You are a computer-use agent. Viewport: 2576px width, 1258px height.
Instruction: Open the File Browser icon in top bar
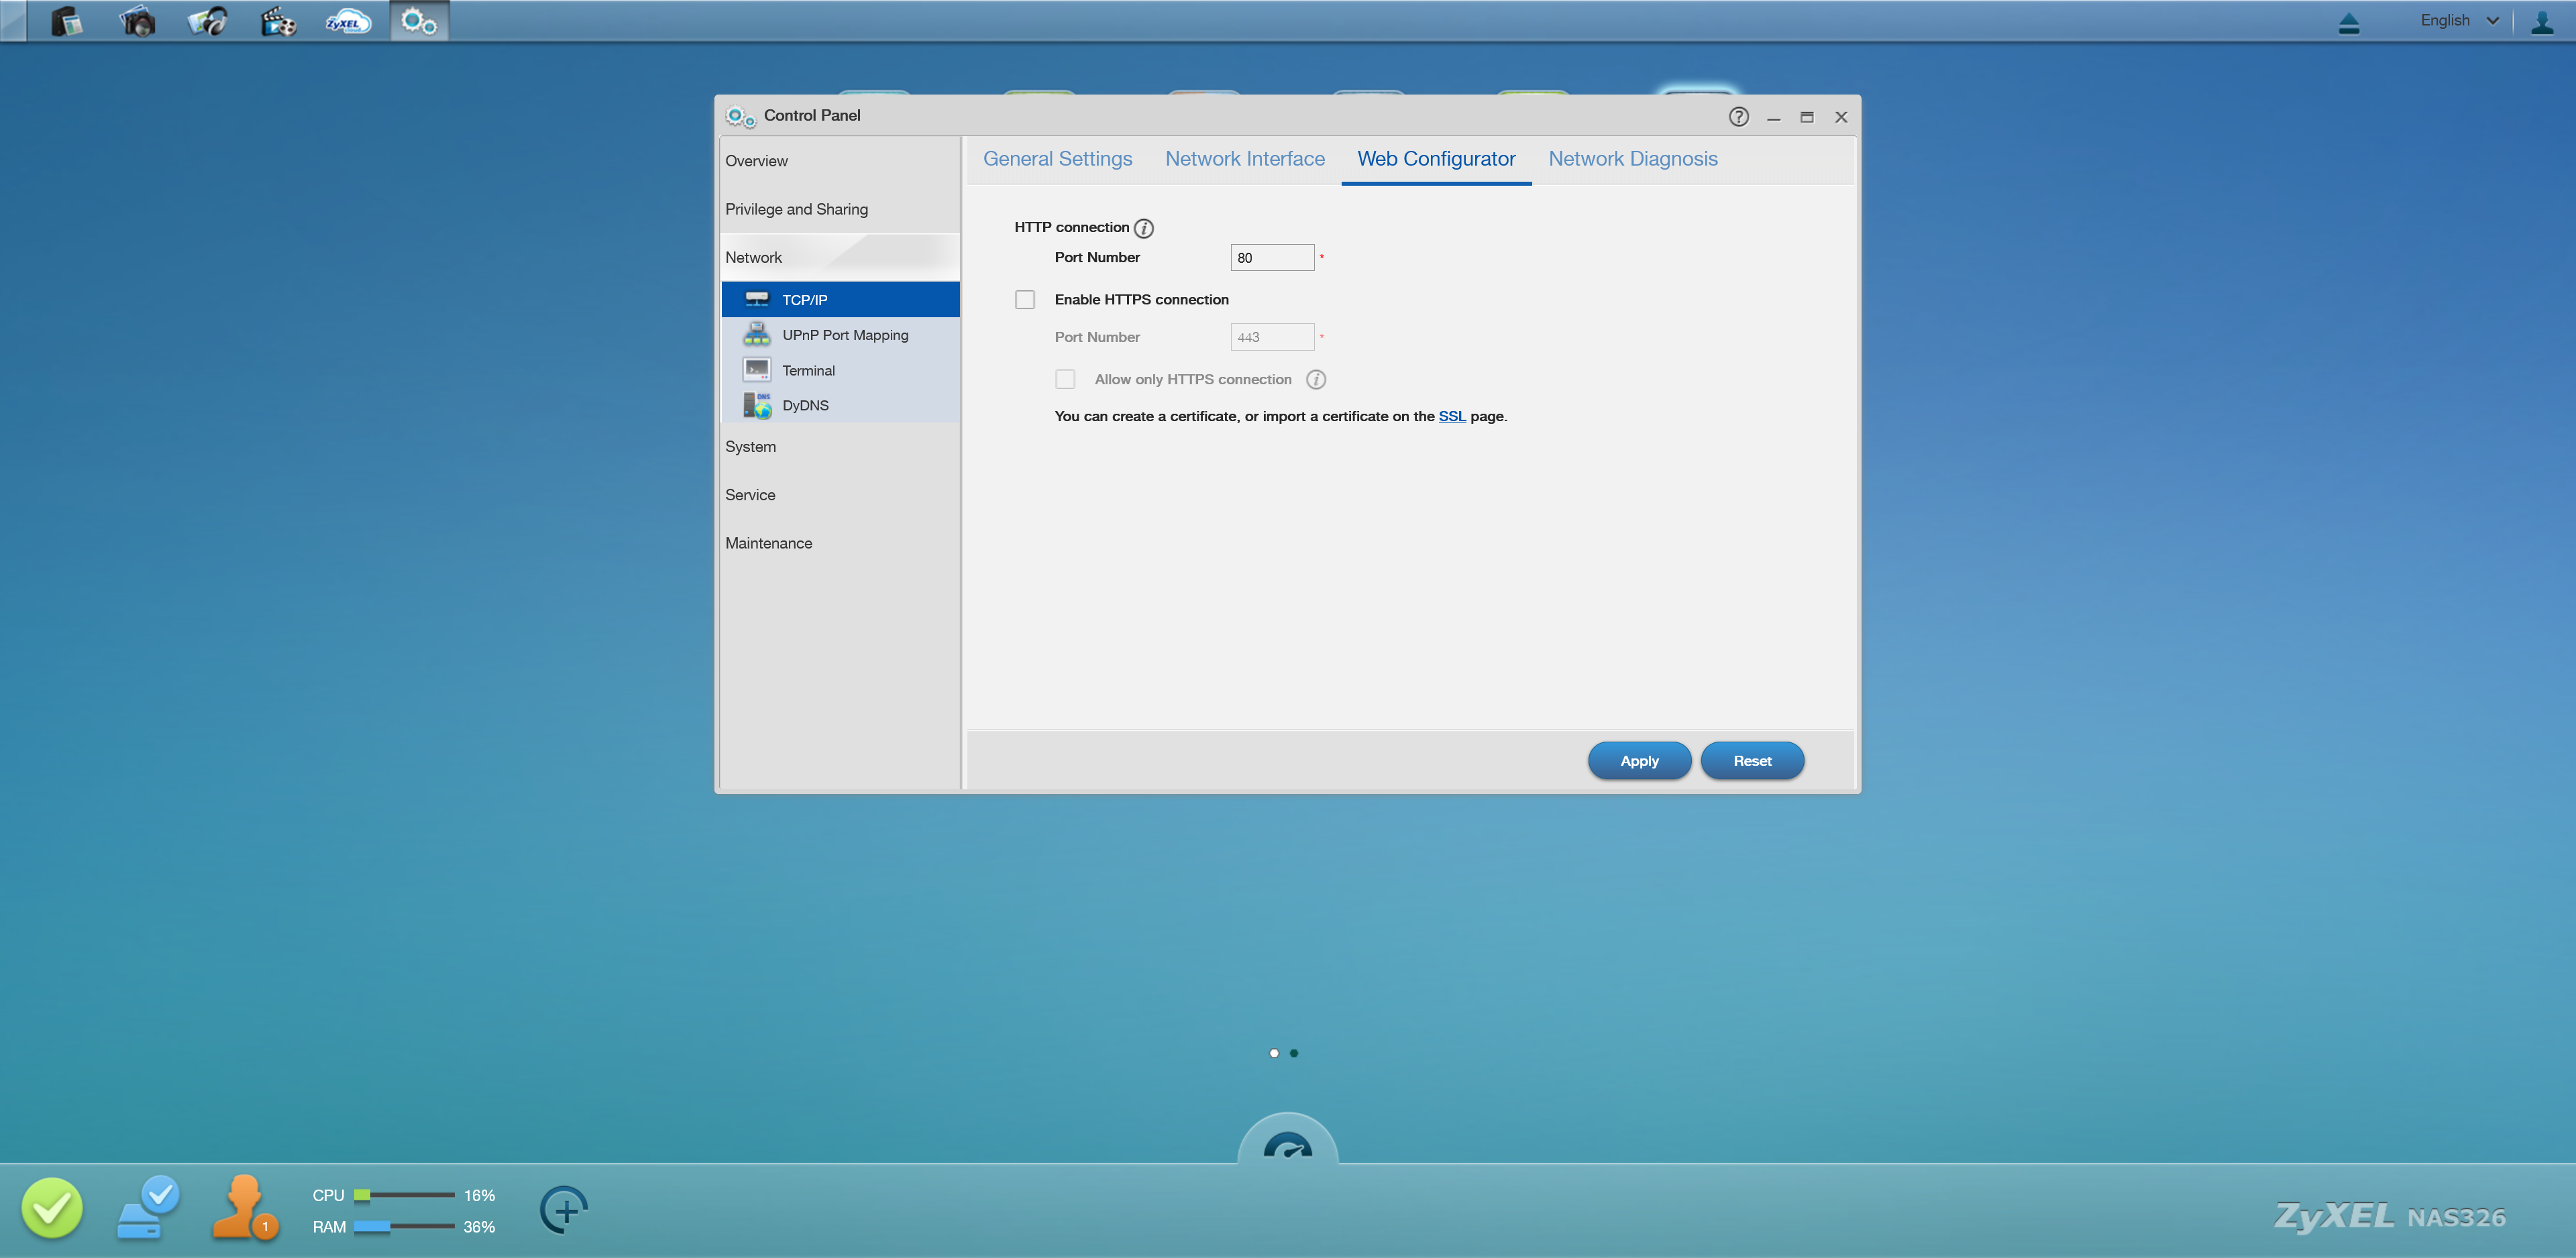click(x=66, y=21)
